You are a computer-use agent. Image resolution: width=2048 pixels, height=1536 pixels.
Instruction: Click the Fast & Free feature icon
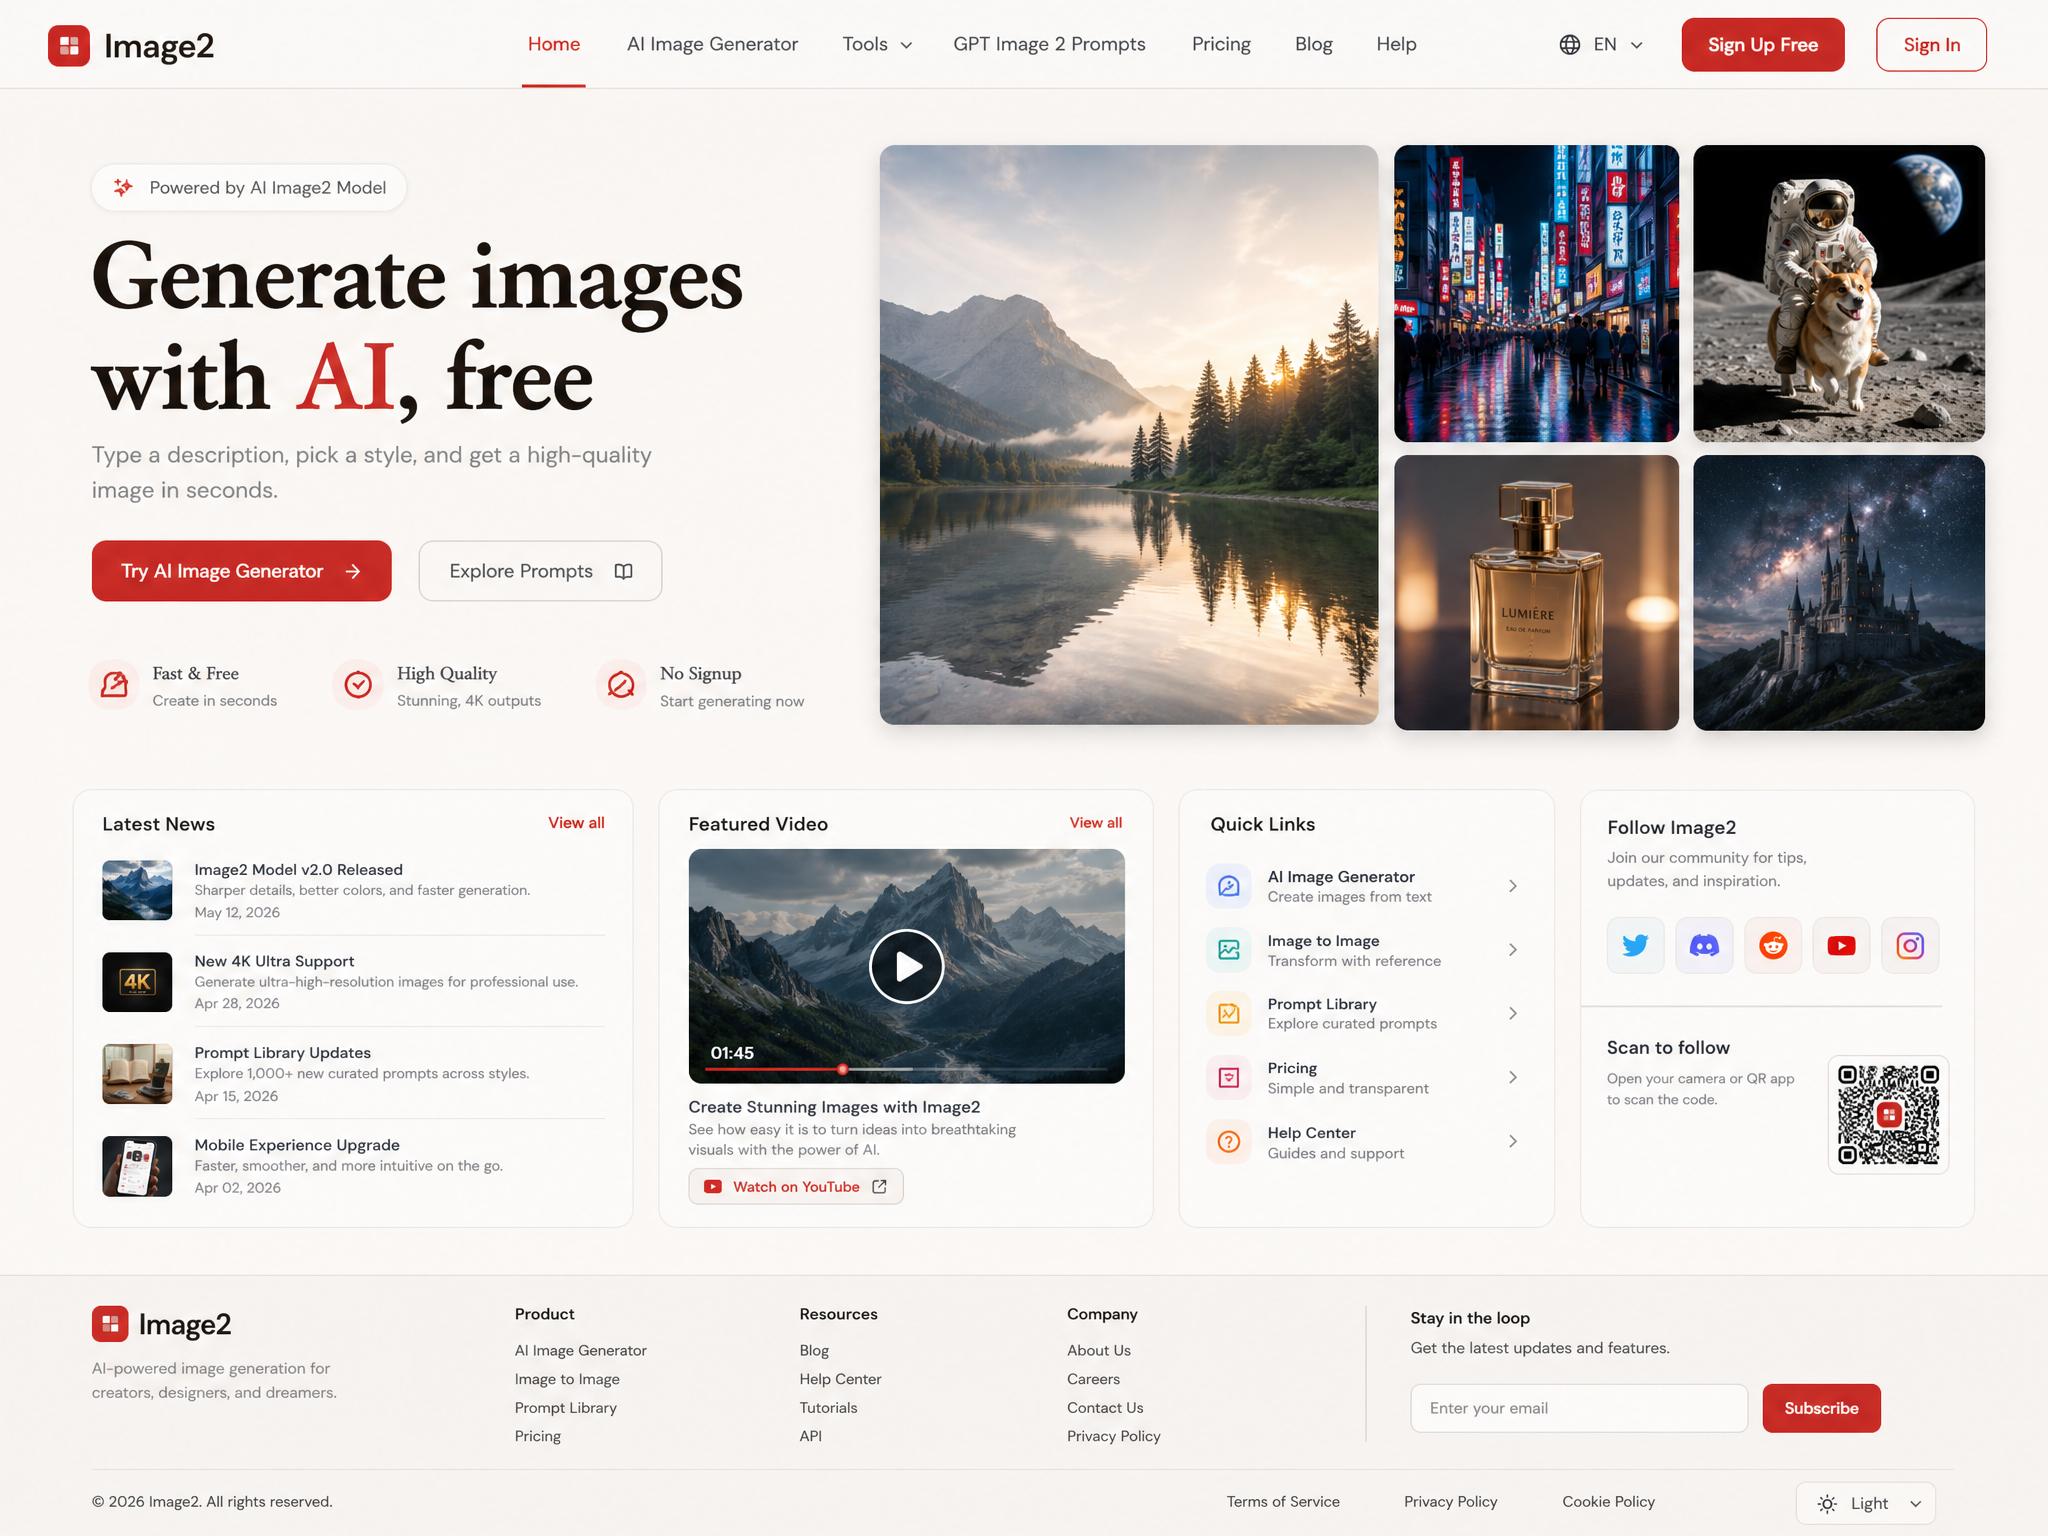pos(114,685)
